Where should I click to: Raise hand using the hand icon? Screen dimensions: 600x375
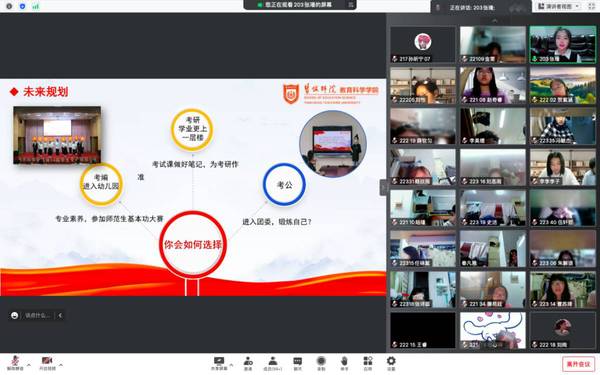(344, 363)
